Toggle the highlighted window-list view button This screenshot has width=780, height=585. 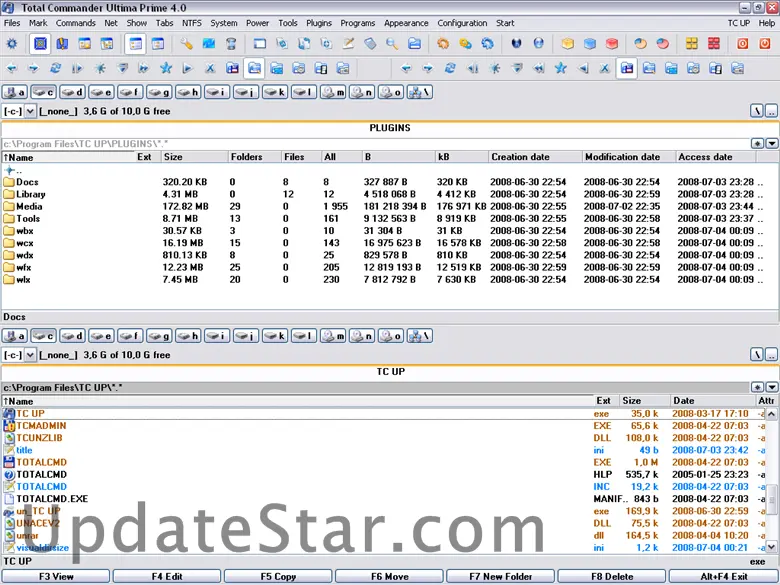click(135, 44)
